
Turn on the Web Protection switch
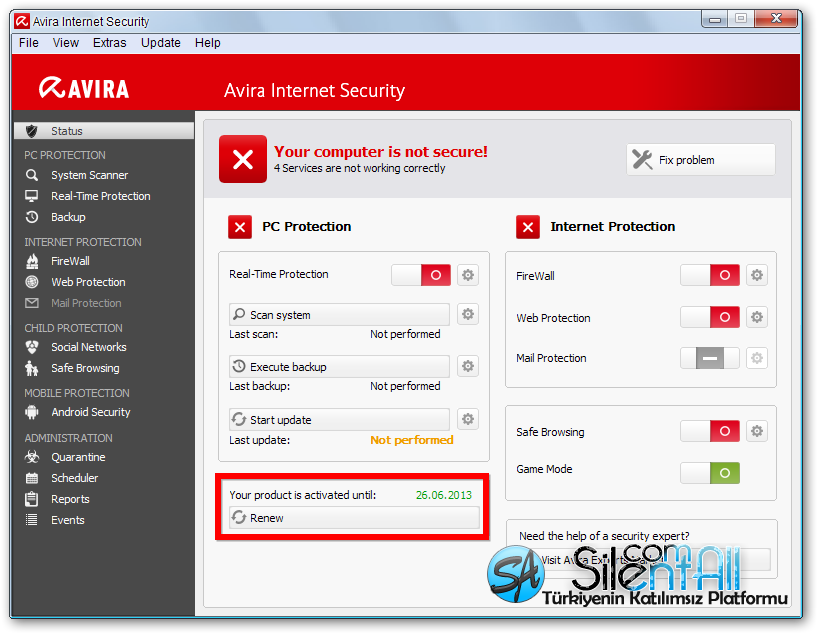(710, 317)
